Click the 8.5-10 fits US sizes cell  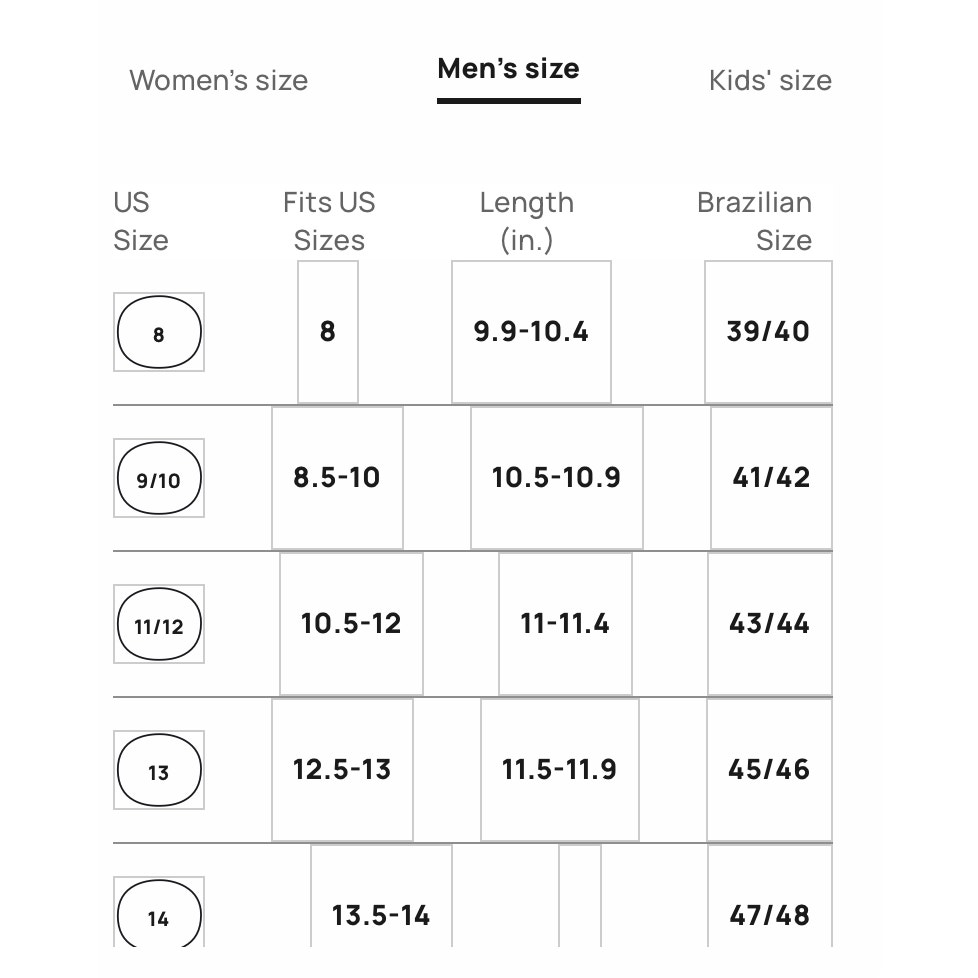click(337, 478)
